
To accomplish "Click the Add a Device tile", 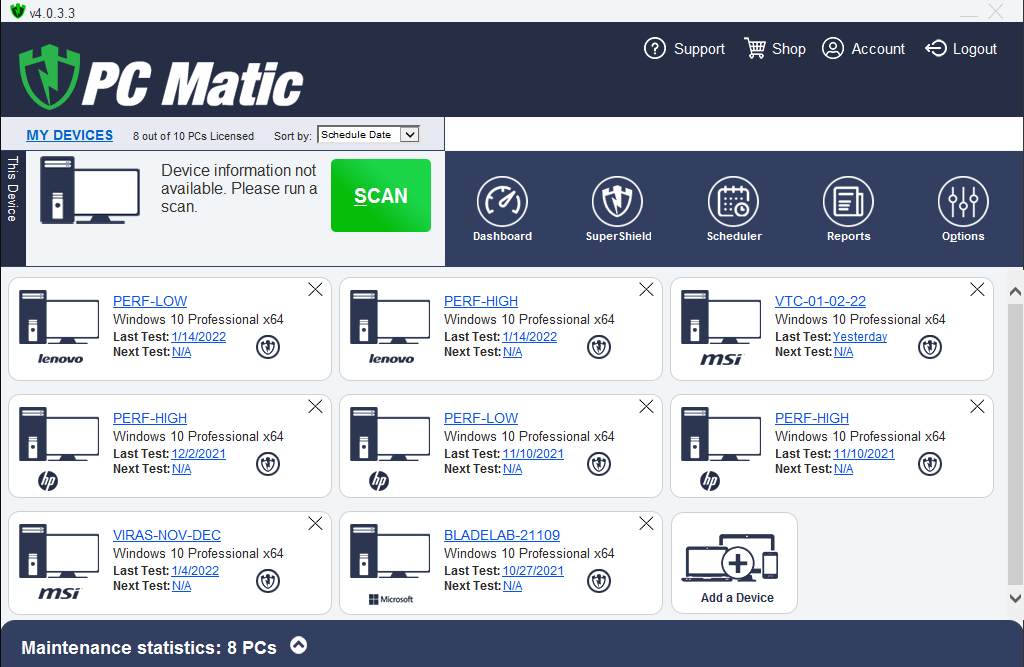I will (734, 564).
